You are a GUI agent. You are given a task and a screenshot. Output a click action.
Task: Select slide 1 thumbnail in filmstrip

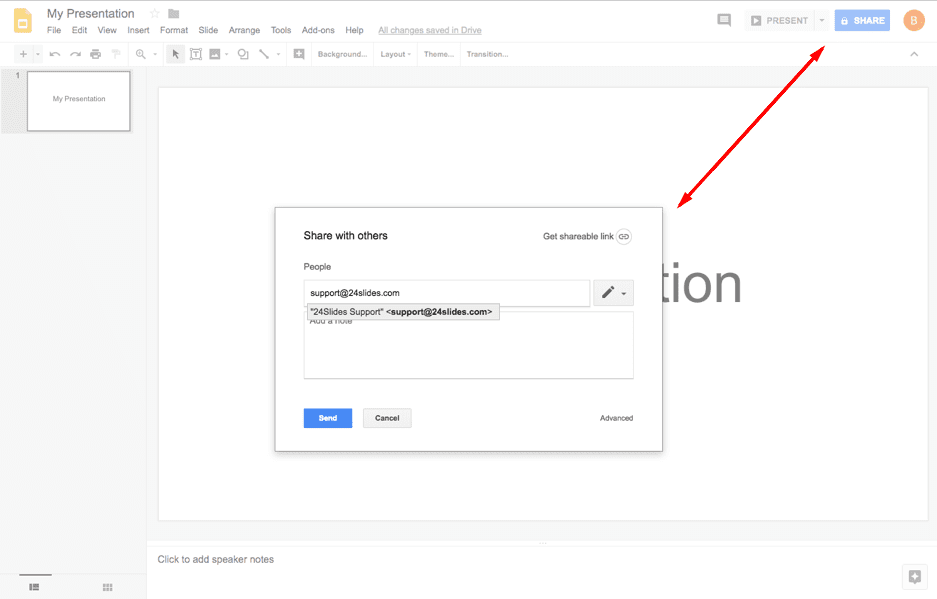pos(79,100)
